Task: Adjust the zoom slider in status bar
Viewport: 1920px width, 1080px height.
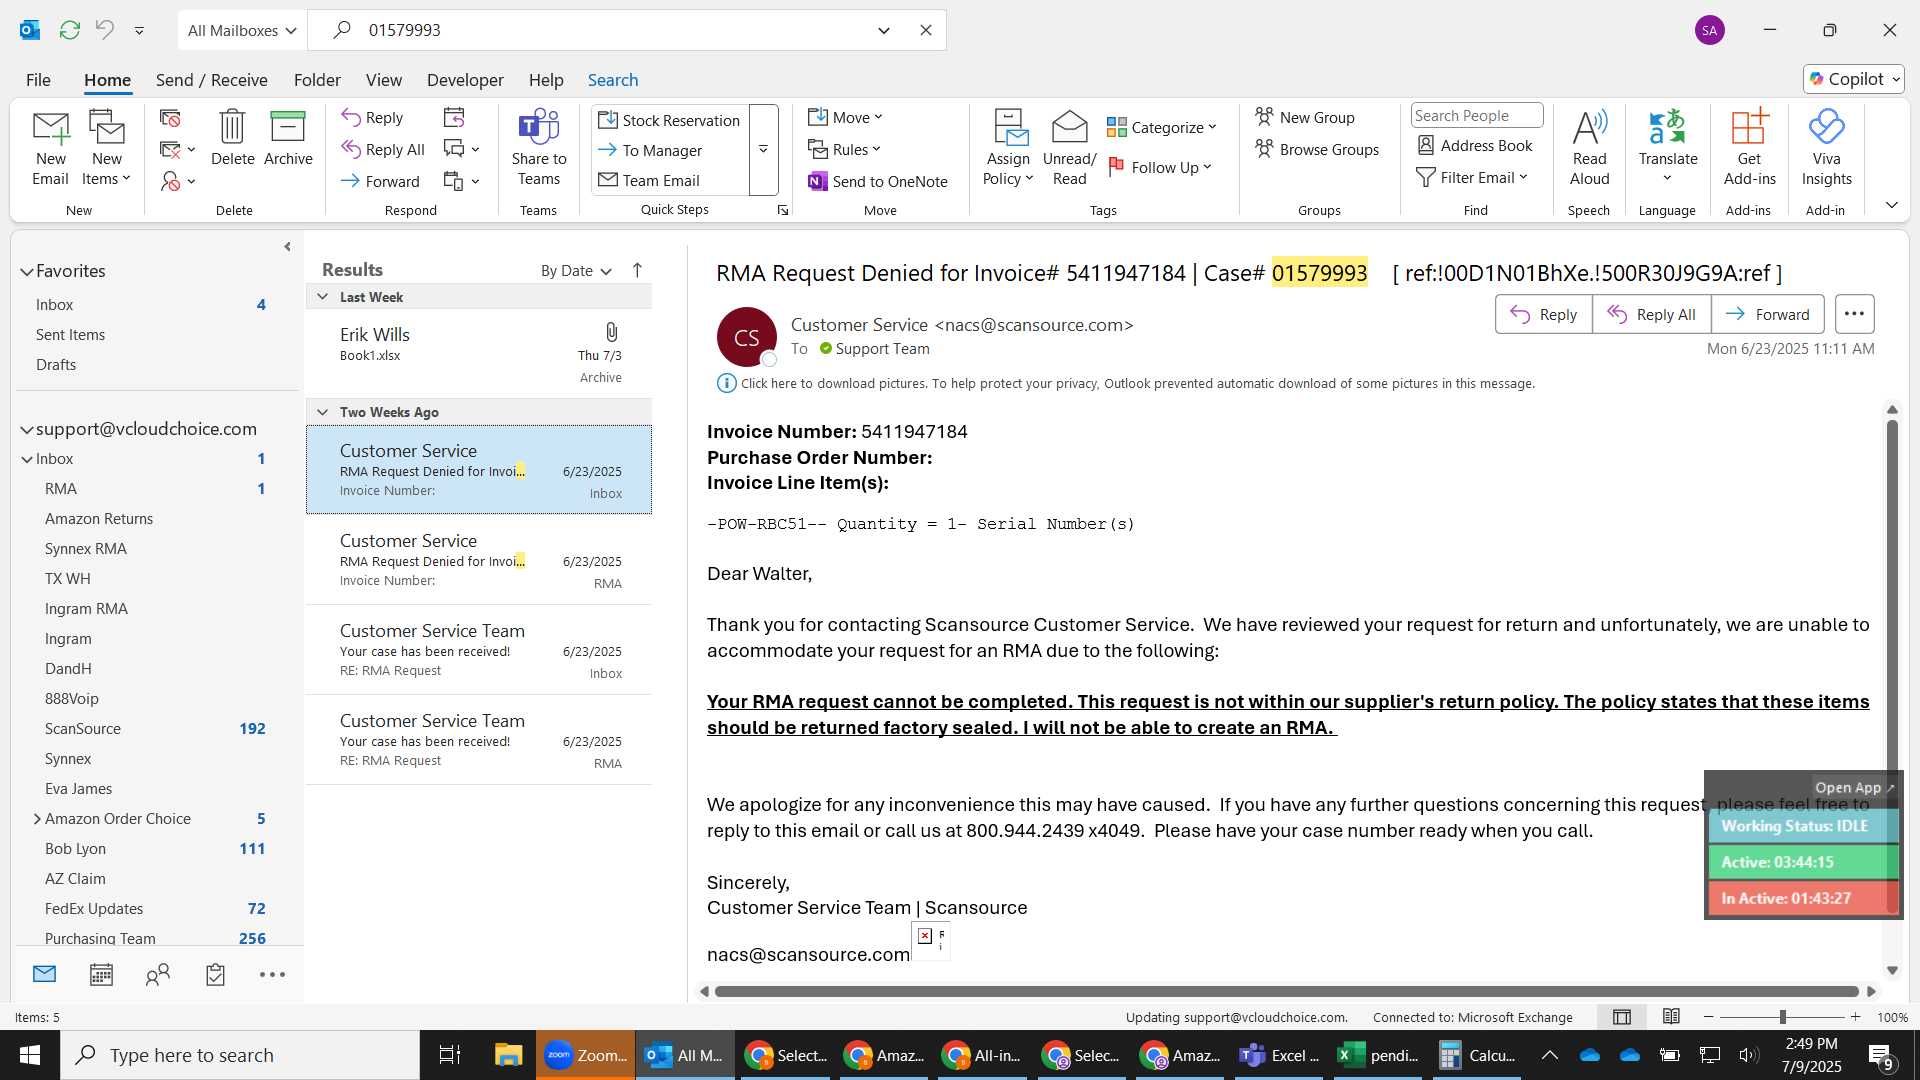Action: point(1782,1017)
